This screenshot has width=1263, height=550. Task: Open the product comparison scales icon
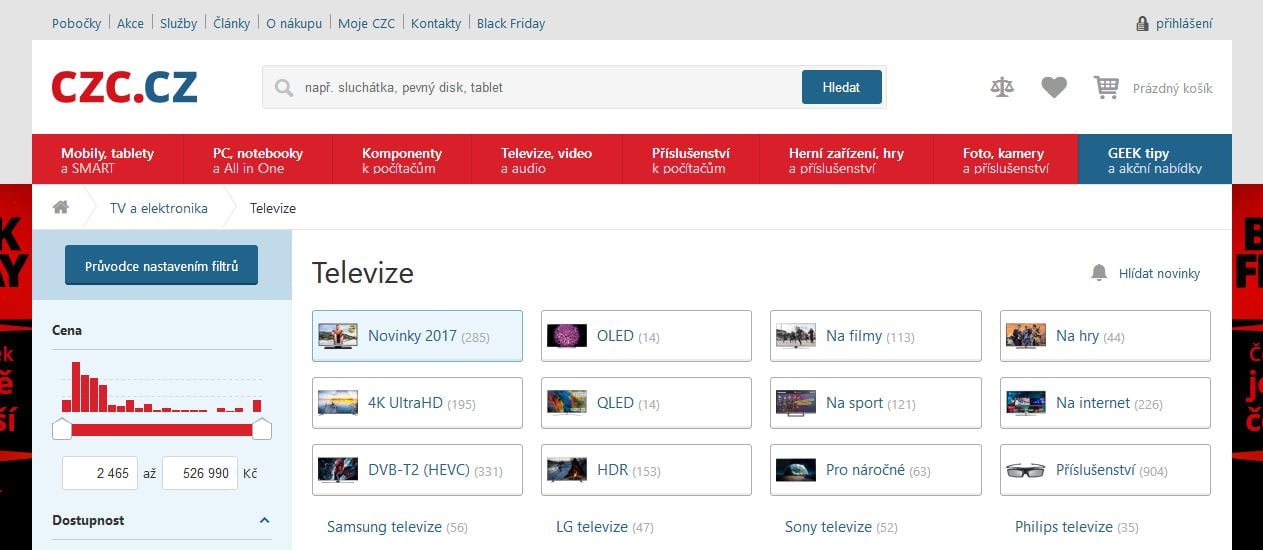click(x=1001, y=88)
